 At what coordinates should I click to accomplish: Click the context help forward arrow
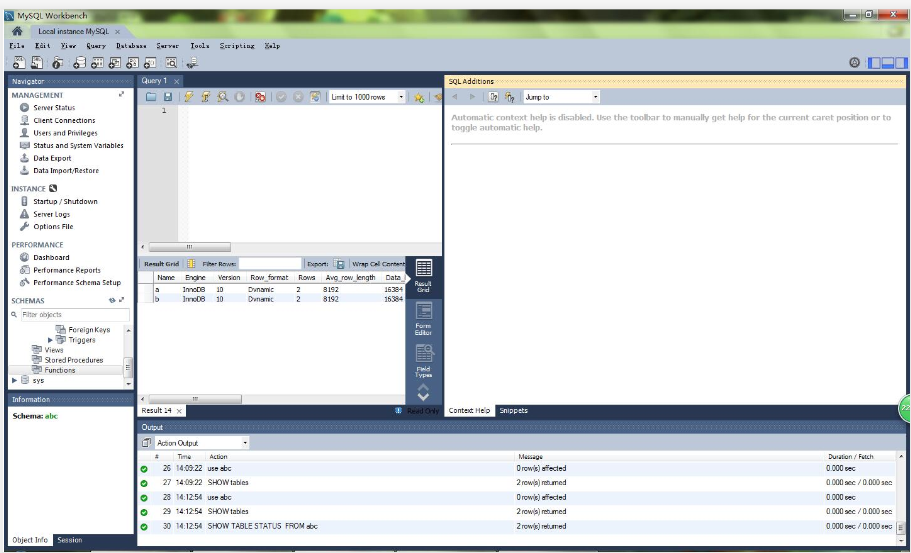(472, 97)
